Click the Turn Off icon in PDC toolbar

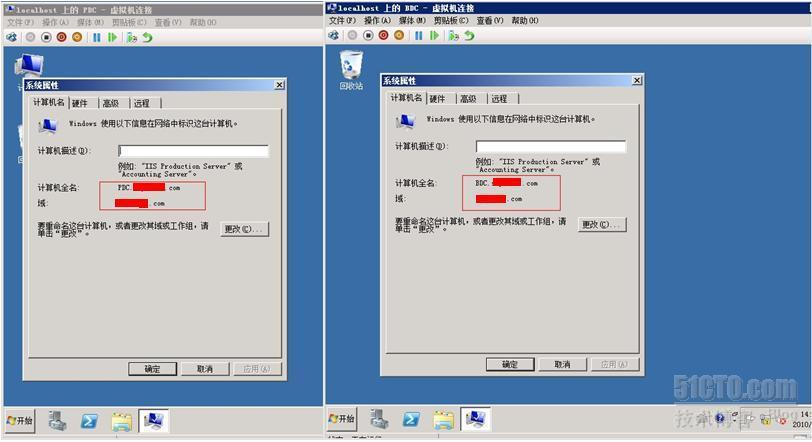46,37
